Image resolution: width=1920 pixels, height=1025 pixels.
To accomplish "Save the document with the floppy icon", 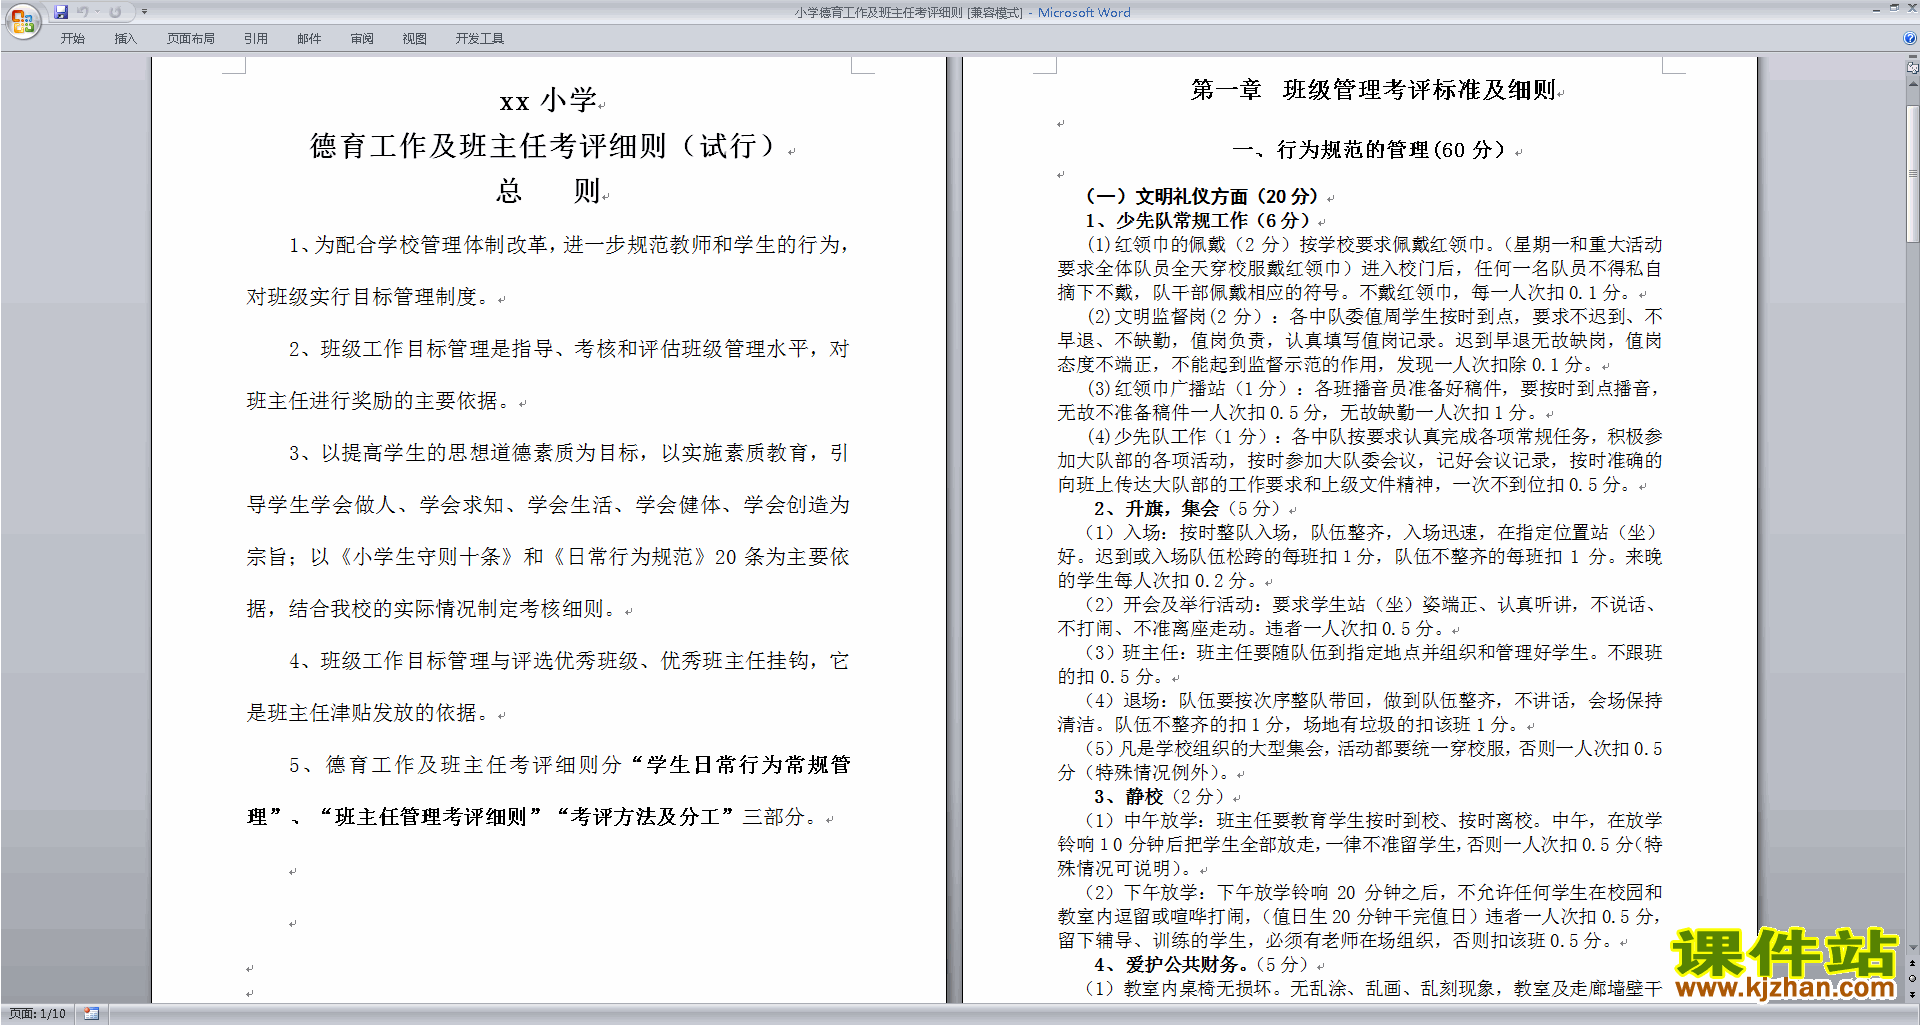I will (x=61, y=12).
